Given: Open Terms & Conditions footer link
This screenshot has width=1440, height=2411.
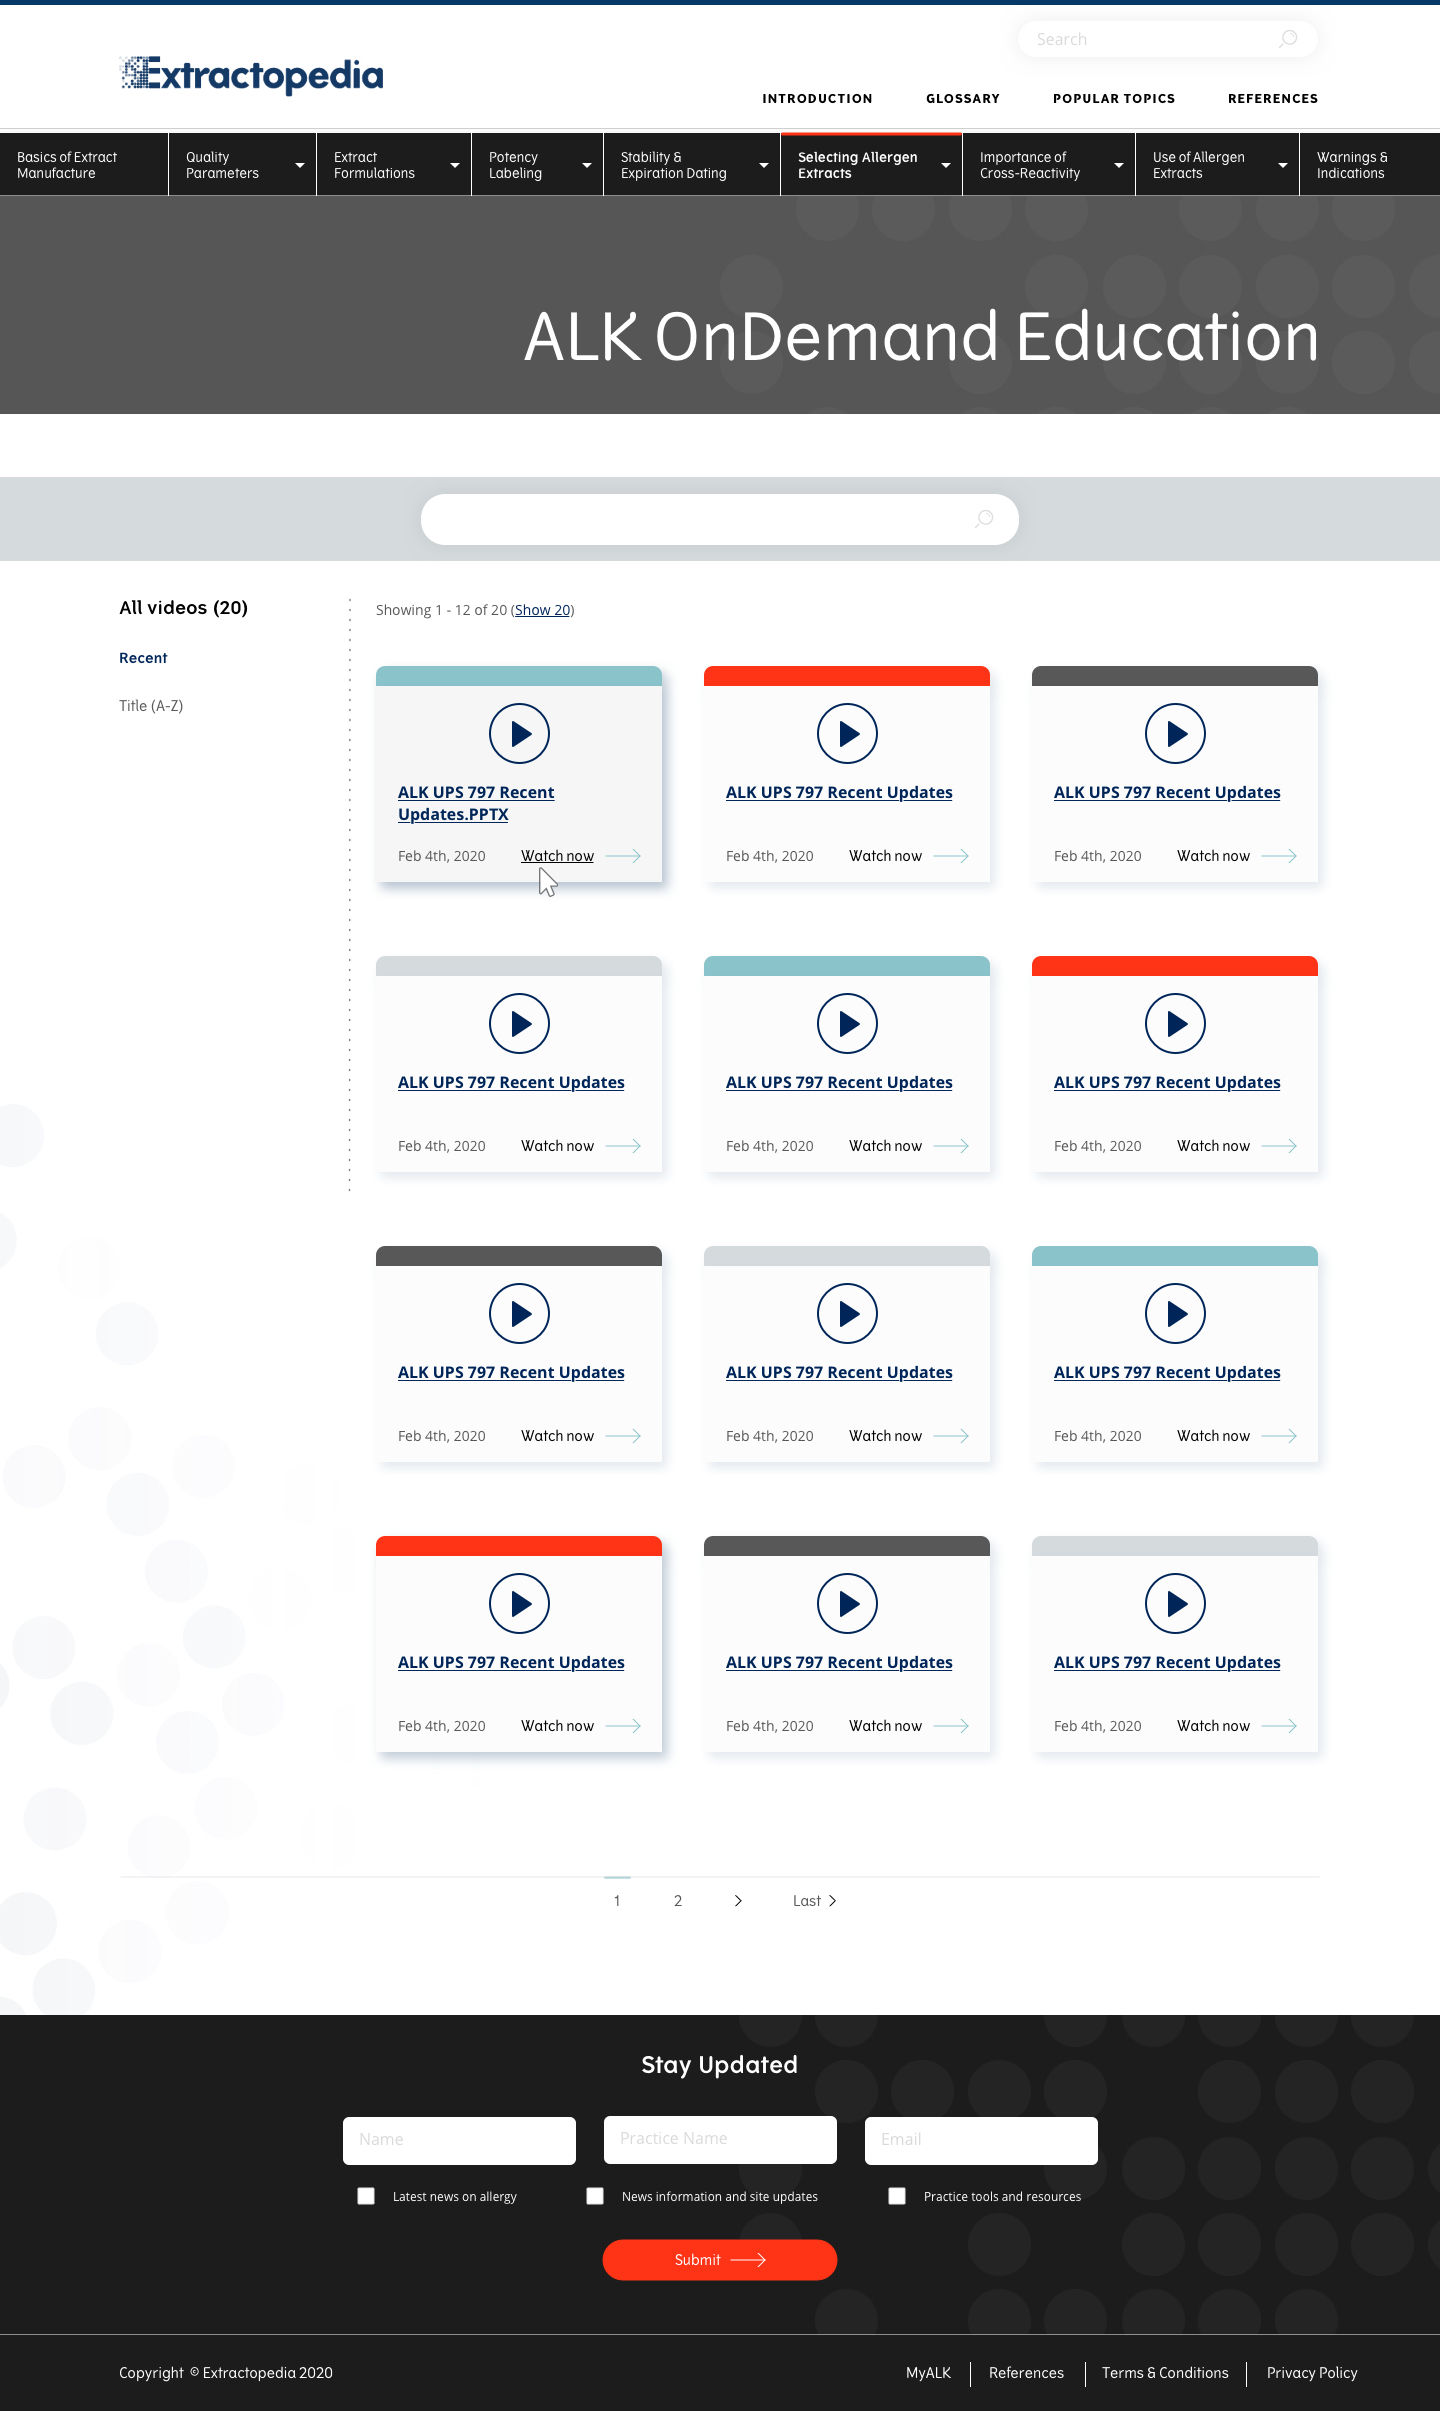Looking at the screenshot, I should pos(1165,2373).
